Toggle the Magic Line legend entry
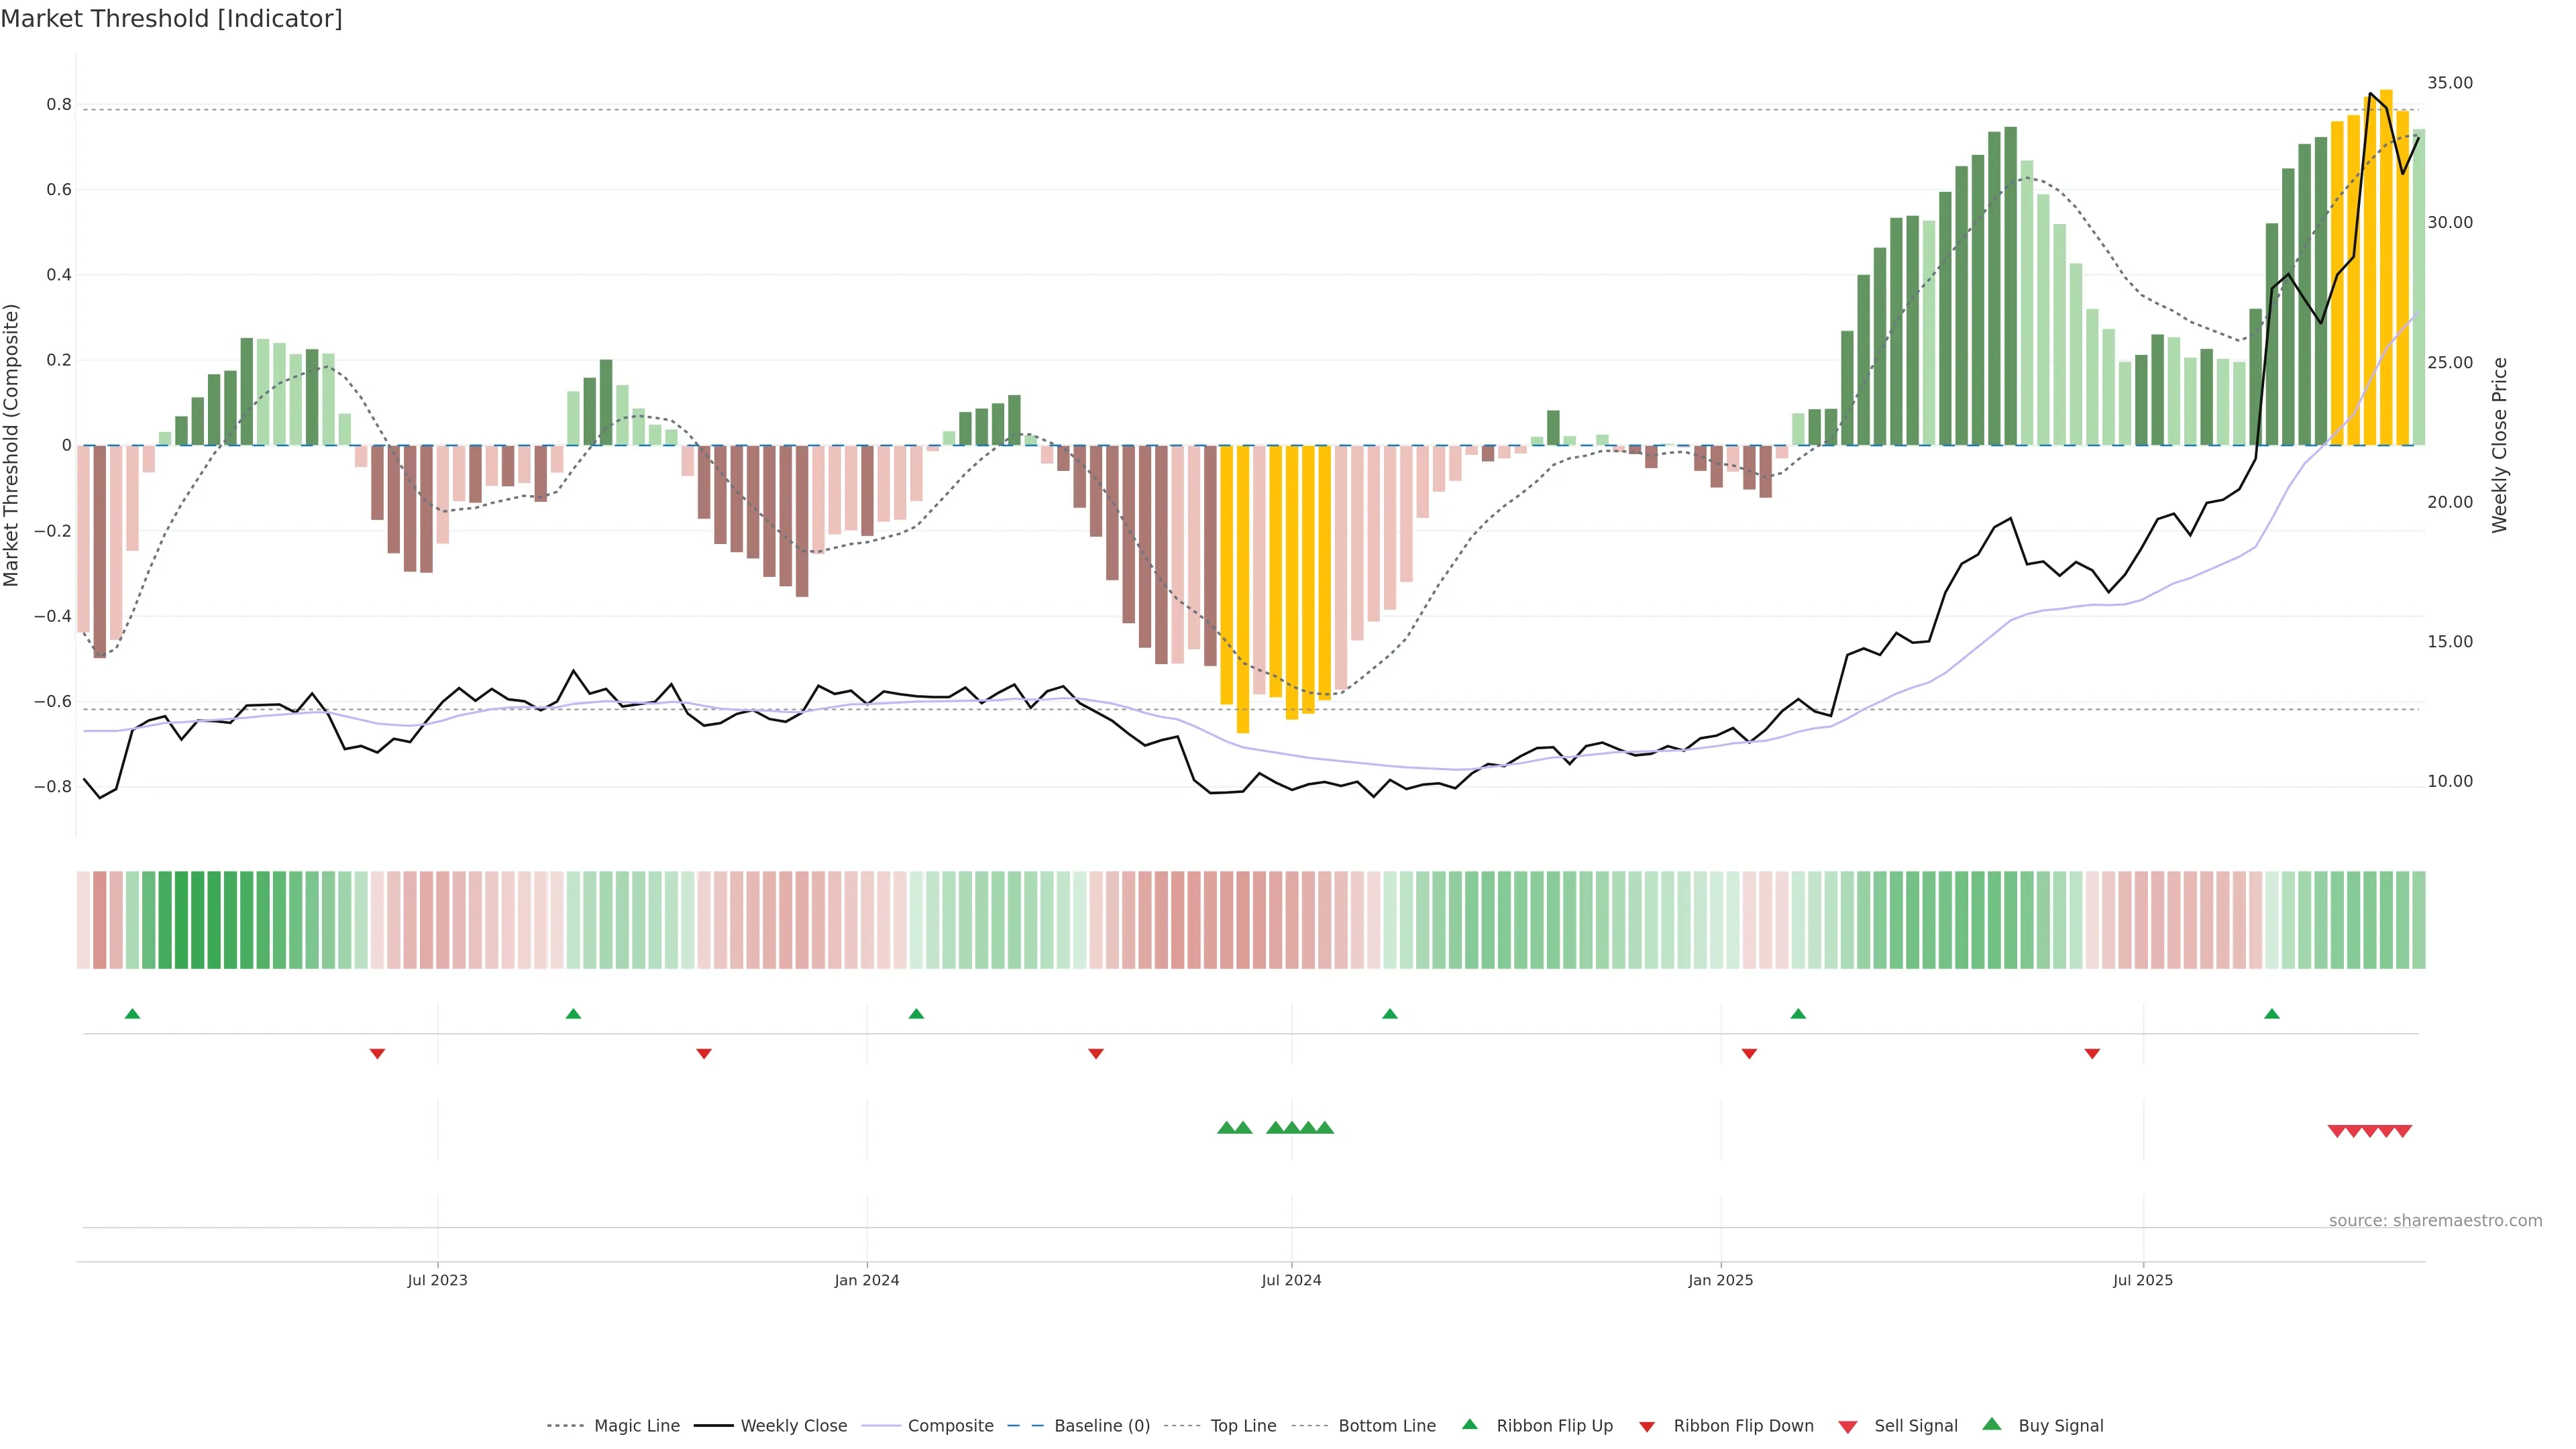This screenshot has width=2576, height=1449. pyautogui.click(x=636, y=1426)
